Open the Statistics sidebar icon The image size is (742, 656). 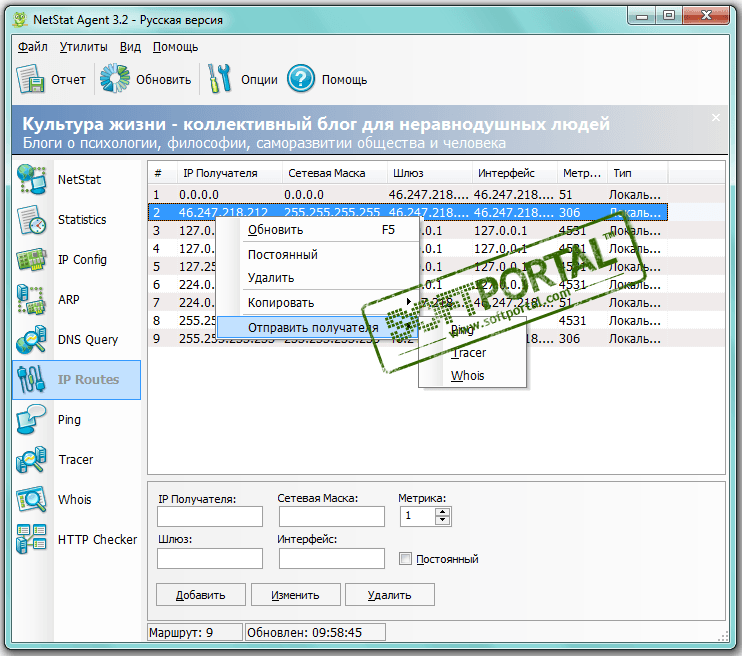tap(32, 220)
